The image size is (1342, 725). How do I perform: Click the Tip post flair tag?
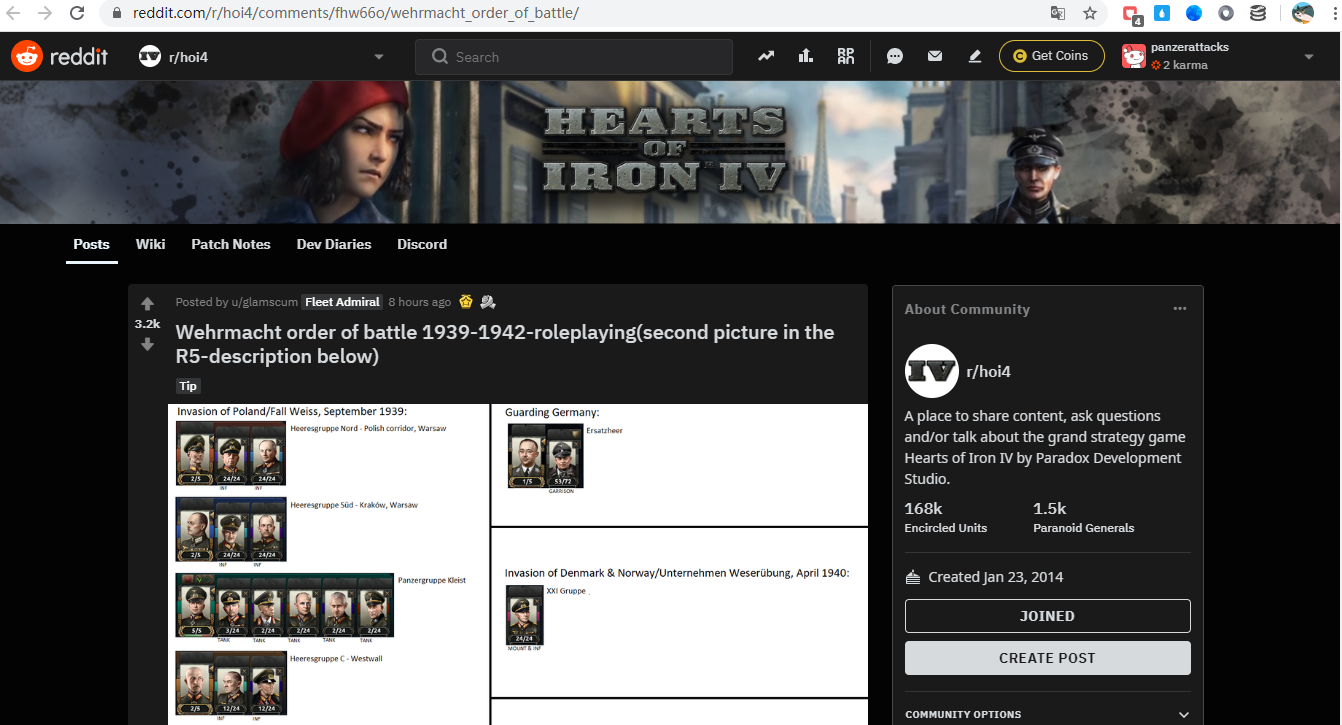(188, 386)
